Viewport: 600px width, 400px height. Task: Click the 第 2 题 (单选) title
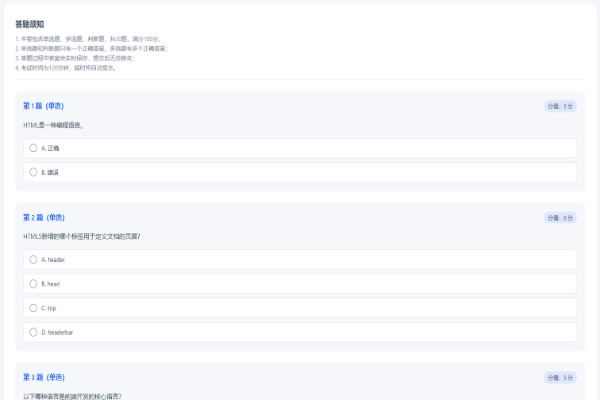(44, 217)
